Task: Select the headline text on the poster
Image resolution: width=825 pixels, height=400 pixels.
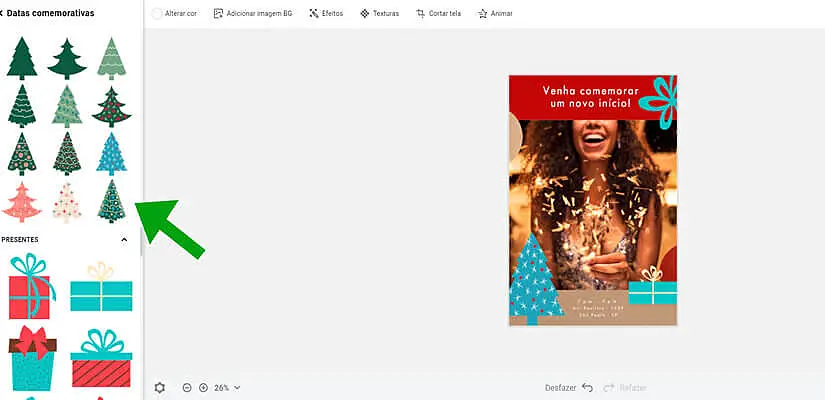Action: (590, 97)
